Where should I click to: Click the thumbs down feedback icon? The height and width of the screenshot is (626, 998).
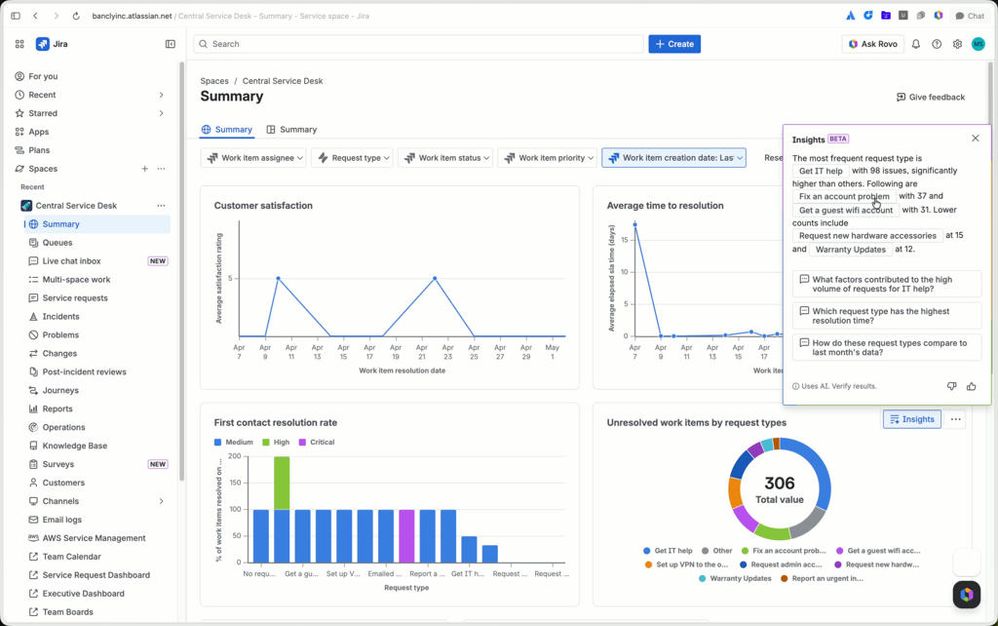(x=951, y=386)
